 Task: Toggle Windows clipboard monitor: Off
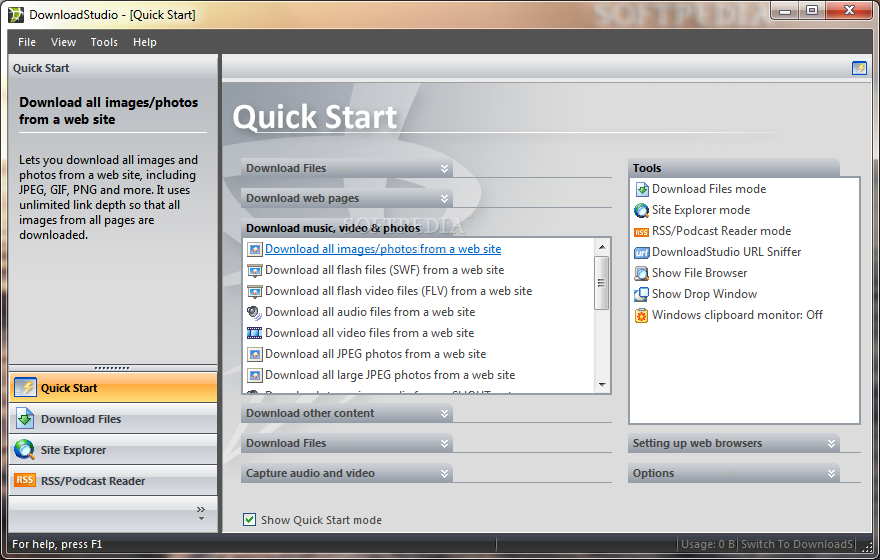click(x=737, y=315)
